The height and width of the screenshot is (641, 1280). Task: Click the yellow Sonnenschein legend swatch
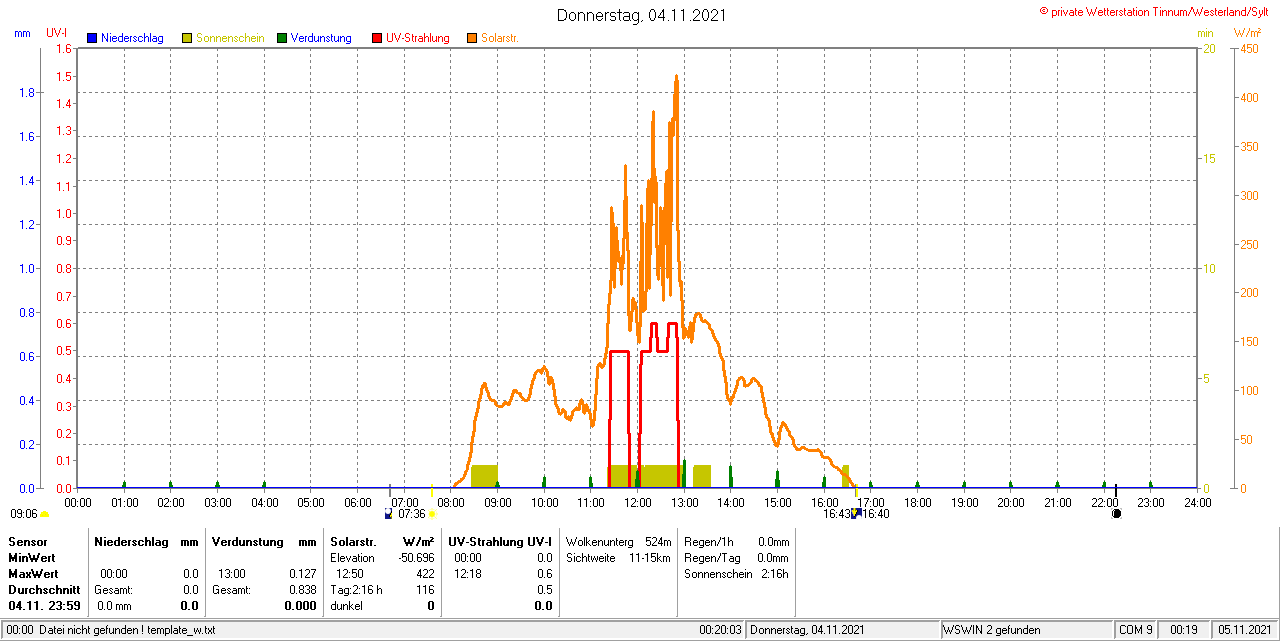coord(187,38)
